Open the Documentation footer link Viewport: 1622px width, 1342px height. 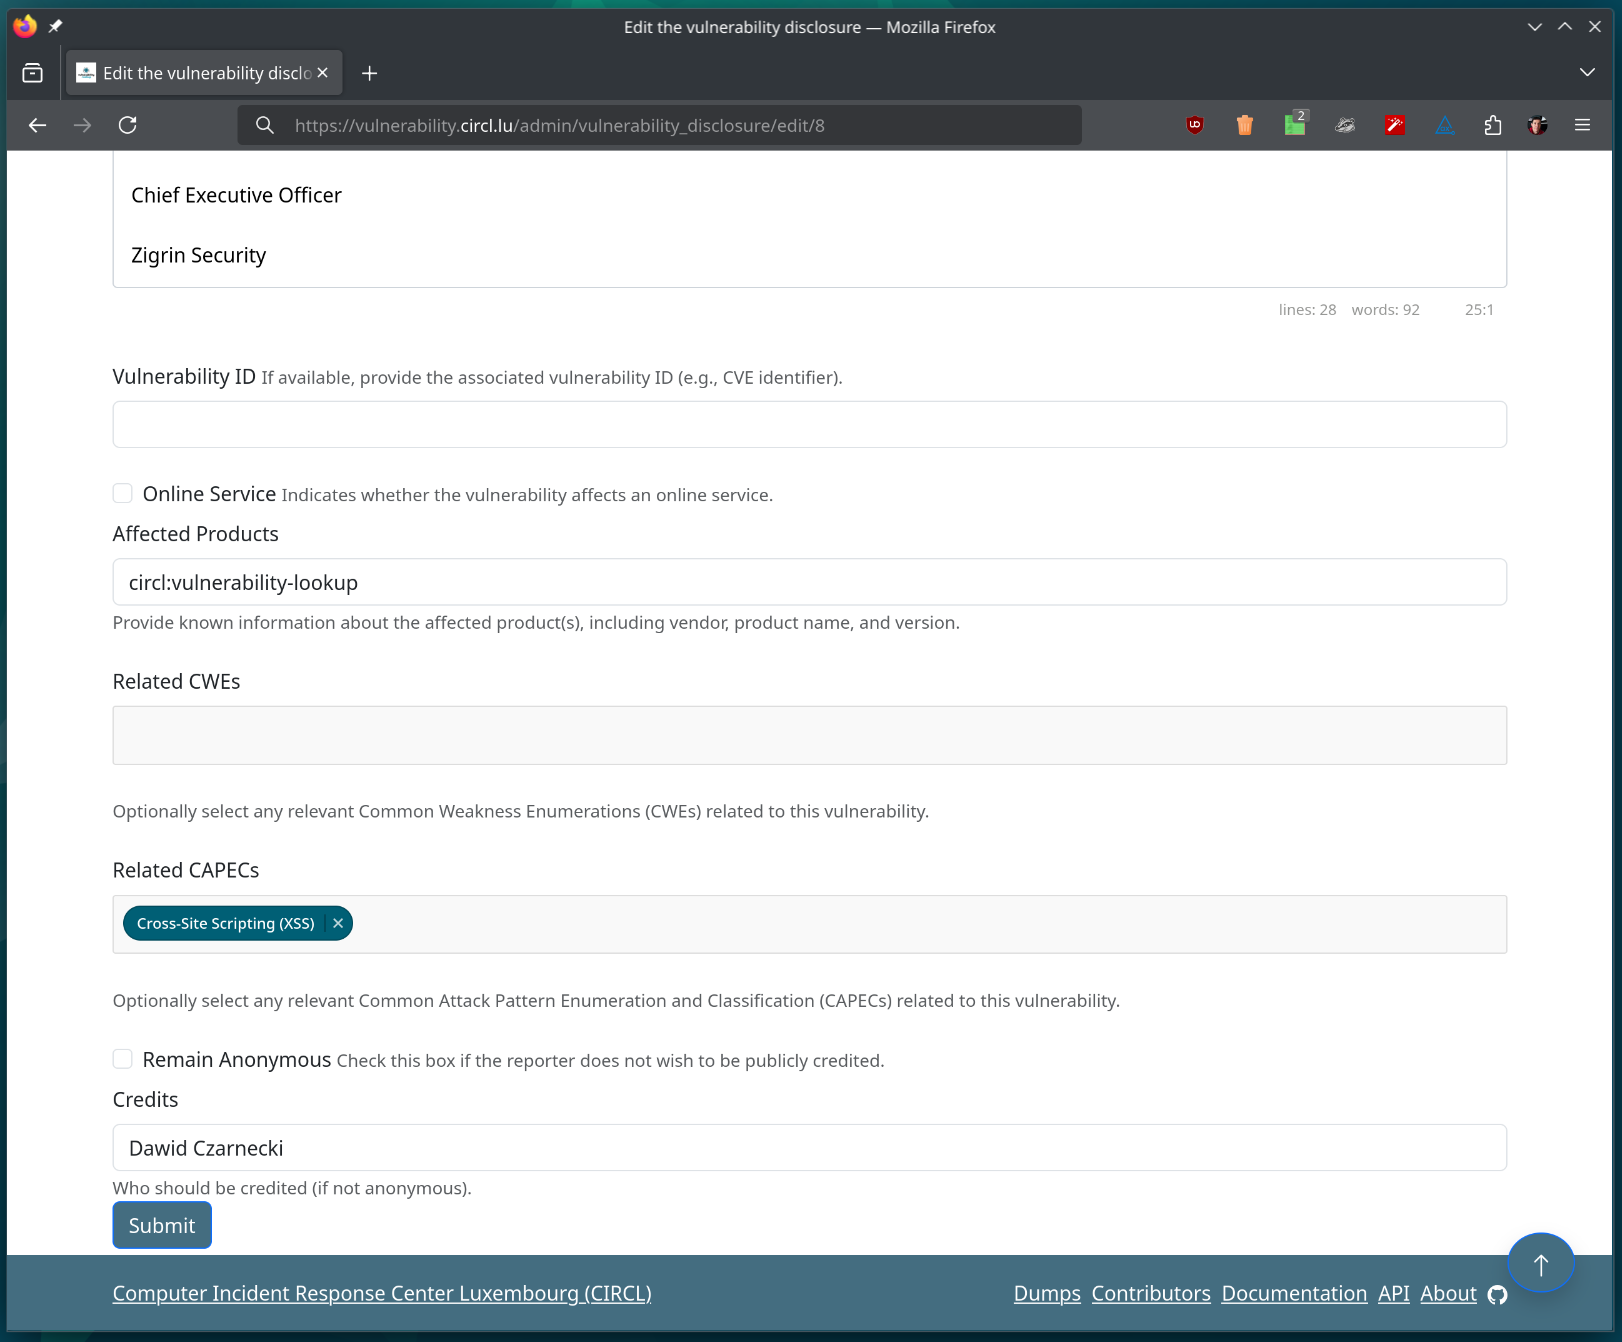1293,1293
